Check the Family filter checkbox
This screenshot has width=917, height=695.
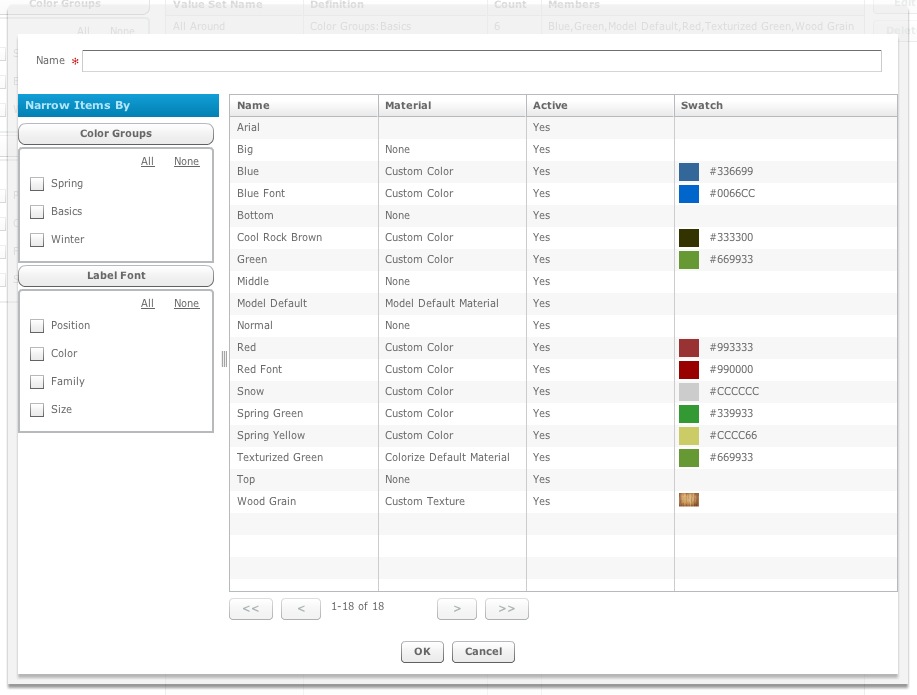pos(36,381)
